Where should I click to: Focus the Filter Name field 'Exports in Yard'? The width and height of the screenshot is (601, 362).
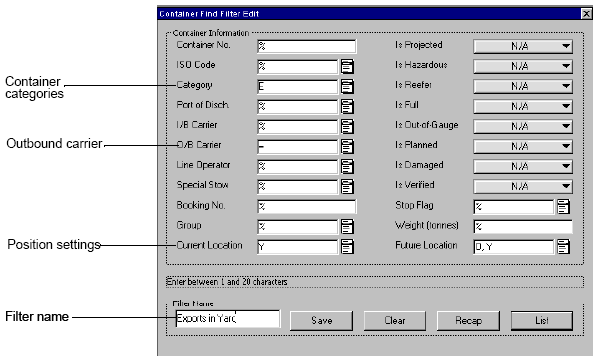pyautogui.click(x=228, y=319)
